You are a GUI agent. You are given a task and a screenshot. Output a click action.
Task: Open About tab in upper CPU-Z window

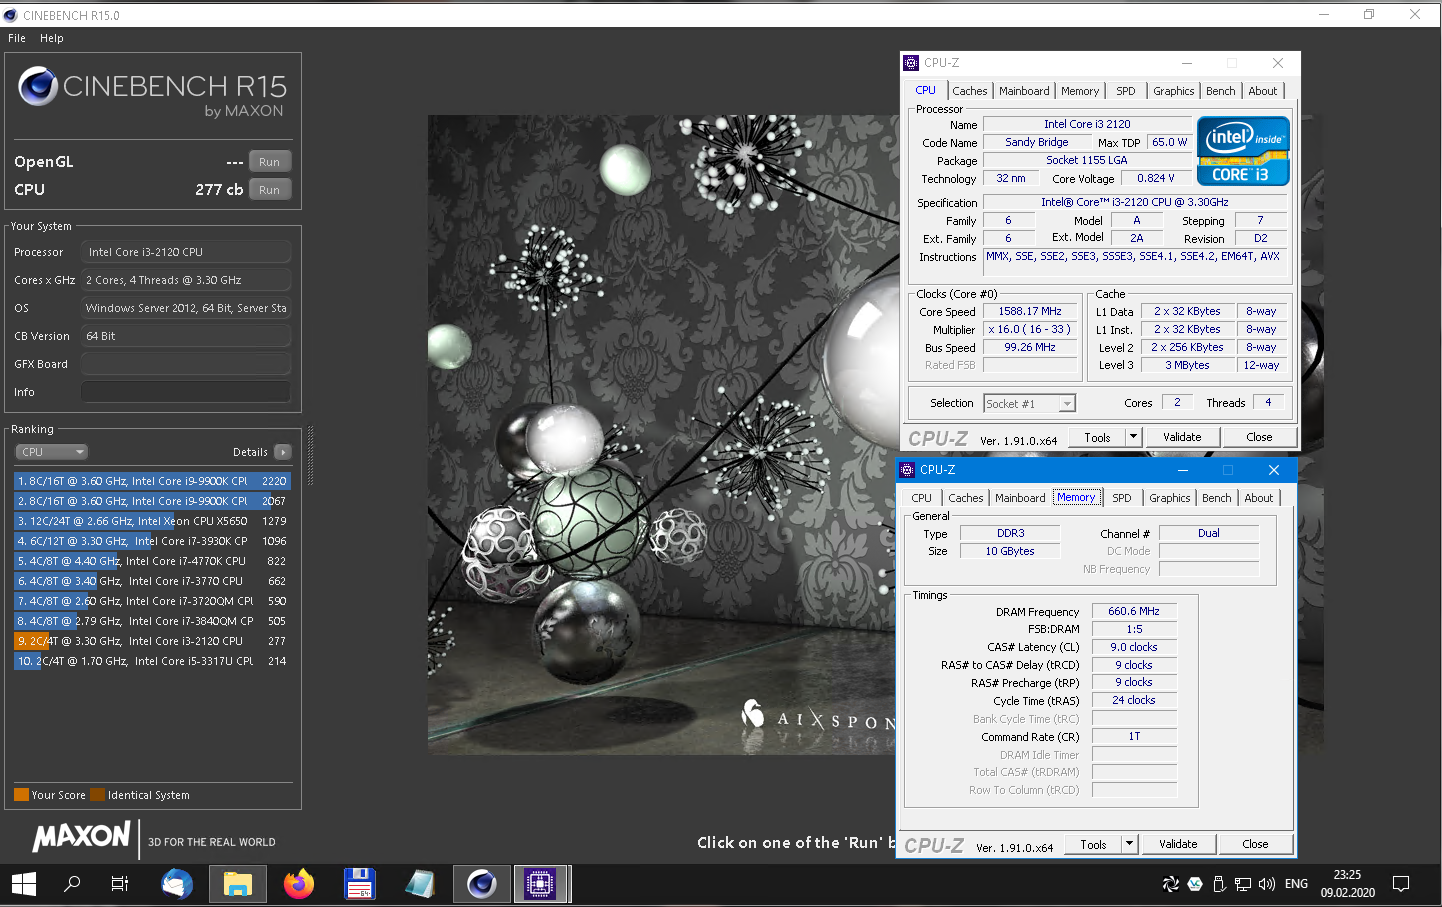coord(1263,91)
